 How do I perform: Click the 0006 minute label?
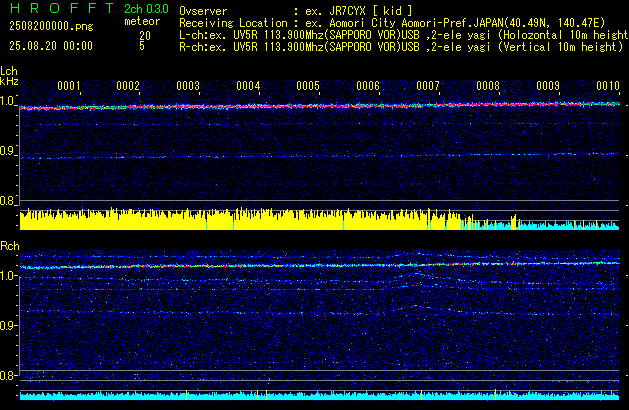368,86
